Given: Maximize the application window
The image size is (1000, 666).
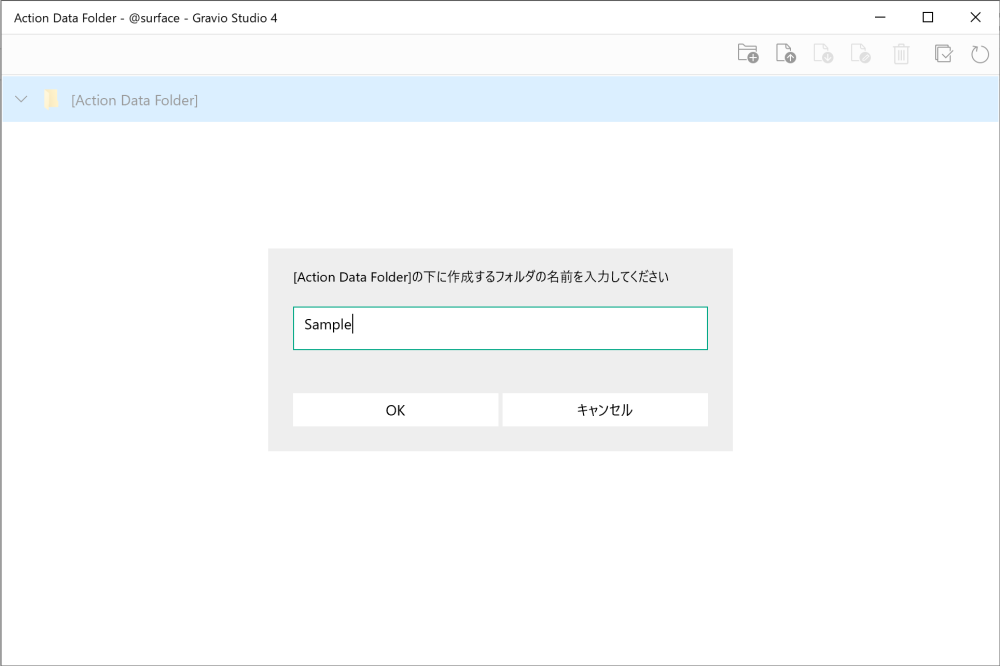Looking at the screenshot, I should [x=928, y=17].
